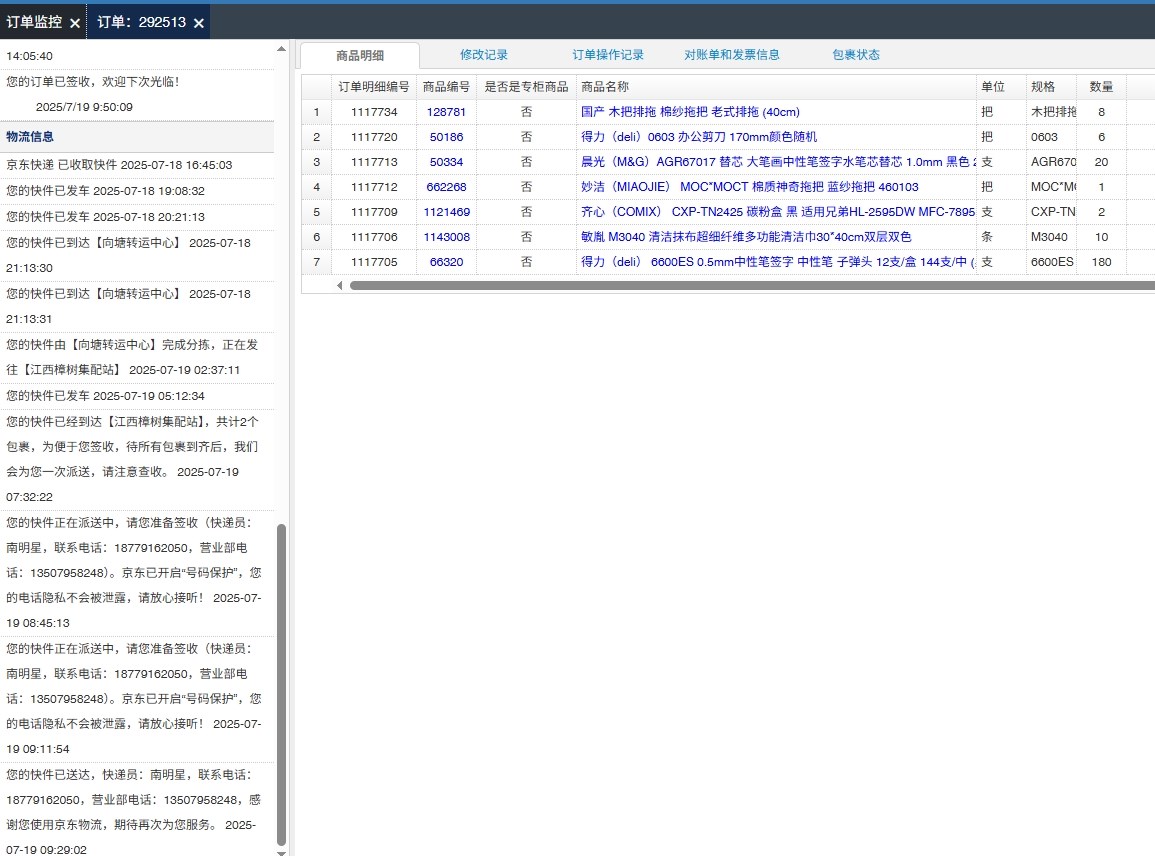Click quantity 20 in the AGR67017 row

pos(1101,162)
